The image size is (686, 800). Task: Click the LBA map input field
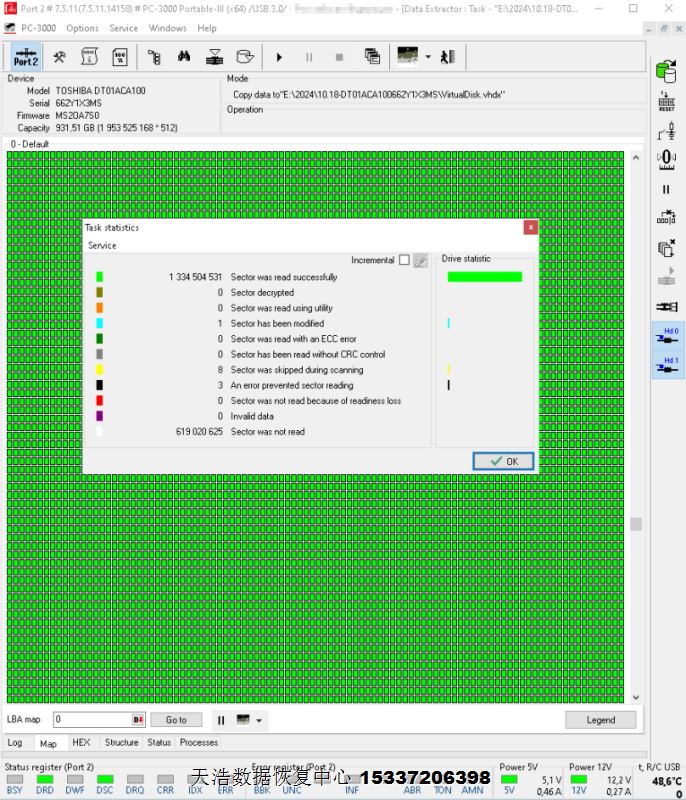92,720
